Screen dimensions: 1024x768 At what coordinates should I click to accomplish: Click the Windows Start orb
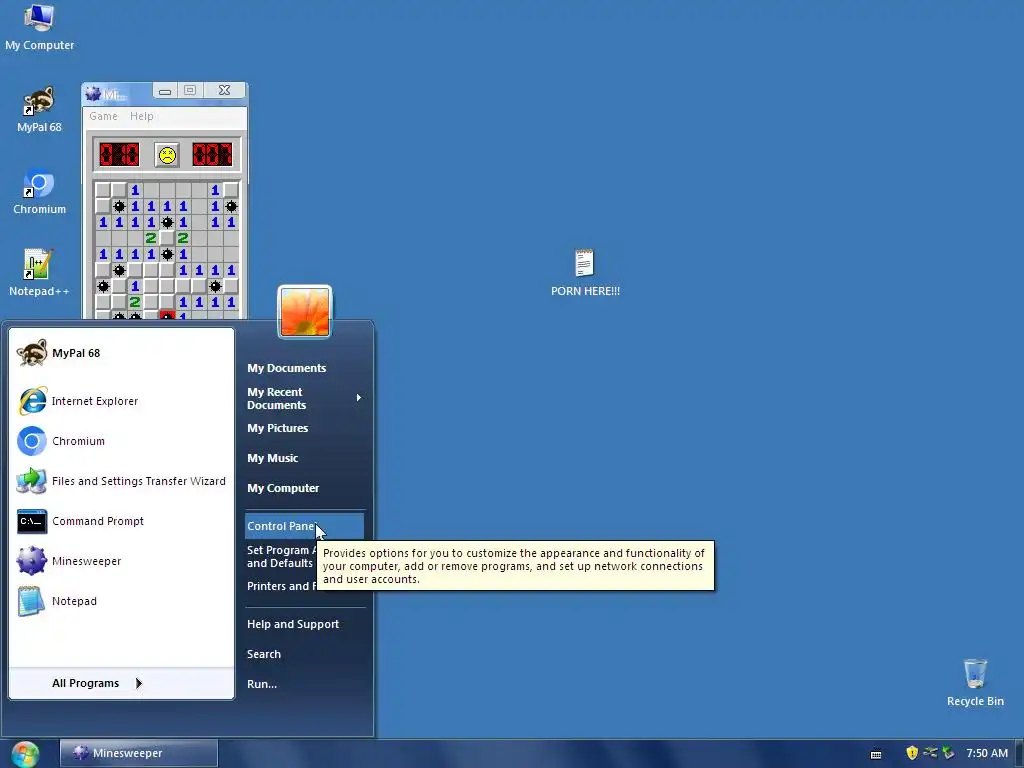[25, 754]
